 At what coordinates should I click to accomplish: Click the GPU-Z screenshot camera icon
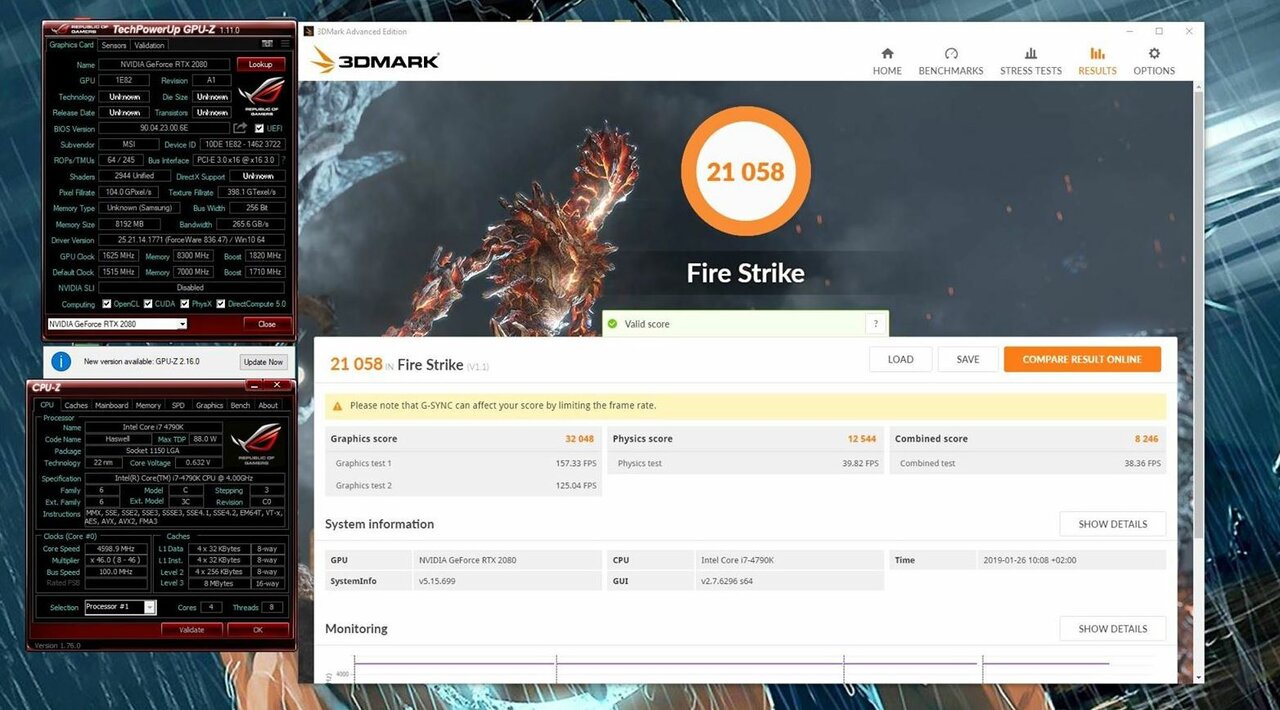point(267,45)
